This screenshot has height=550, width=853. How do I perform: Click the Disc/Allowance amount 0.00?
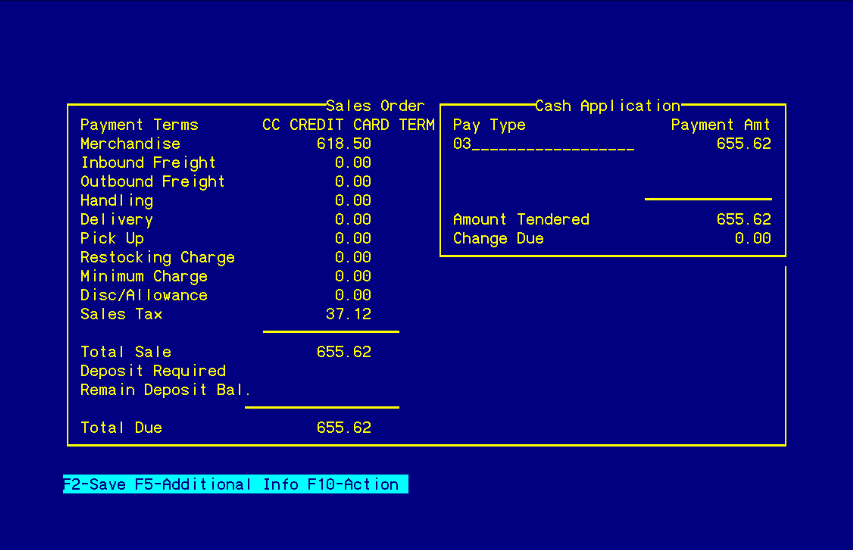[353, 295]
